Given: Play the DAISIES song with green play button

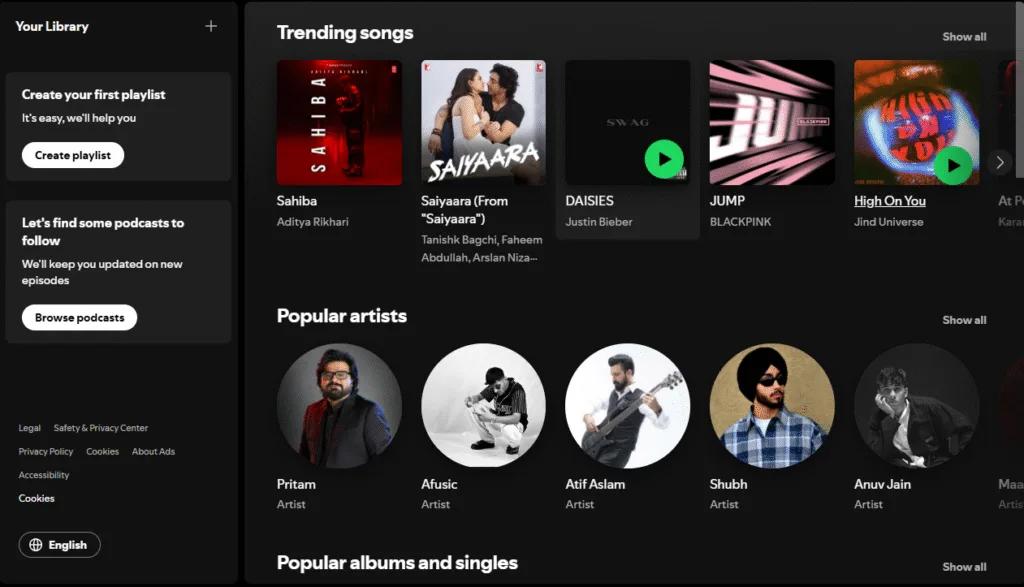Looking at the screenshot, I should [x=664, y=159].
